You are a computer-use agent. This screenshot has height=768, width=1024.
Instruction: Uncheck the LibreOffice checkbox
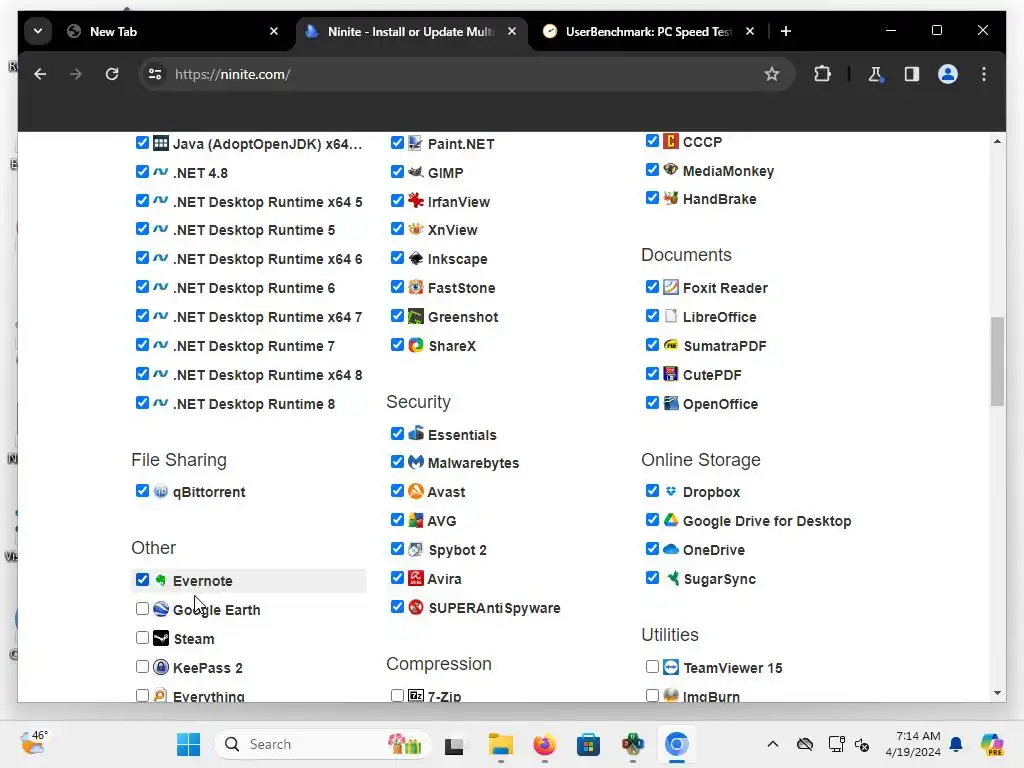point(652,315)
